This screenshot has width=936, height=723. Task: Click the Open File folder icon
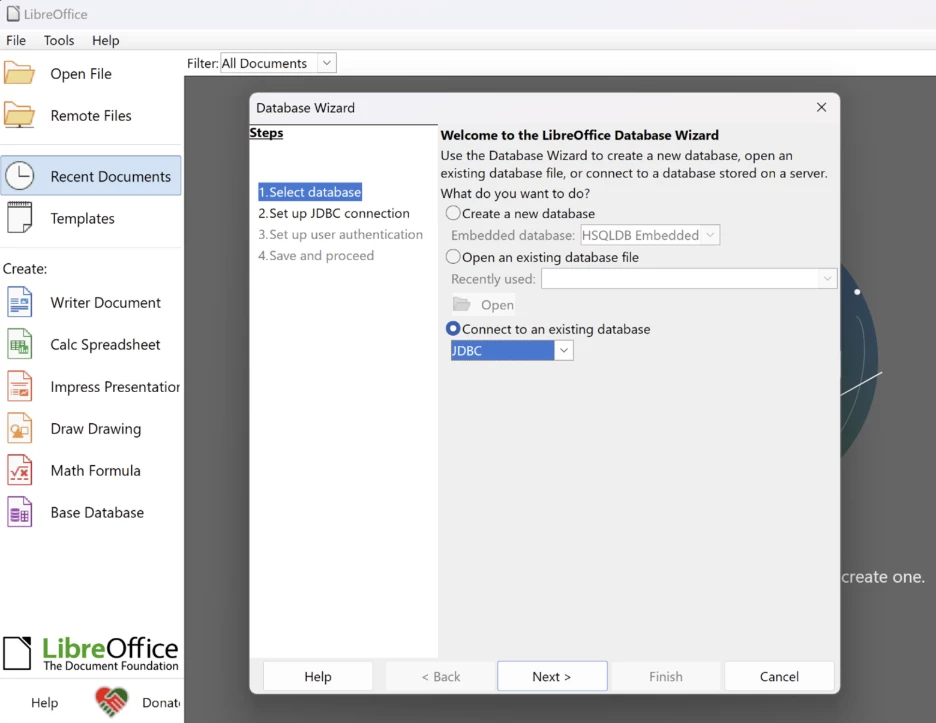click(x=20, y=73)
